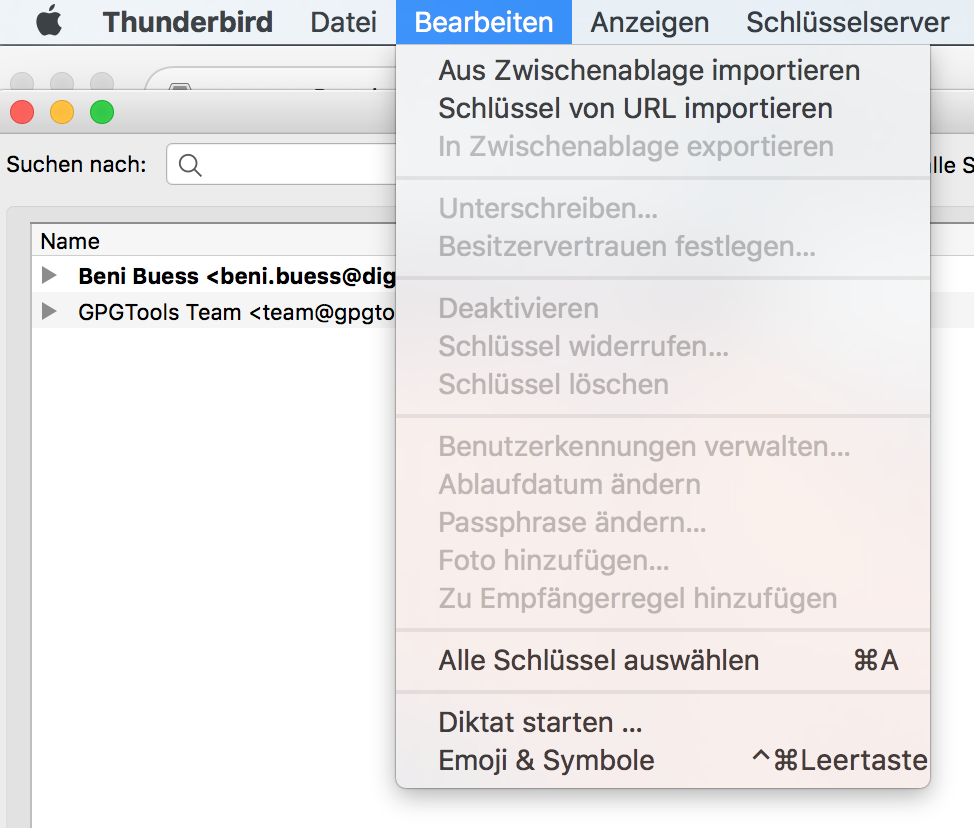Click the search magnifier icon
This screenshot has width=974, height=828.
pos(190,165)
